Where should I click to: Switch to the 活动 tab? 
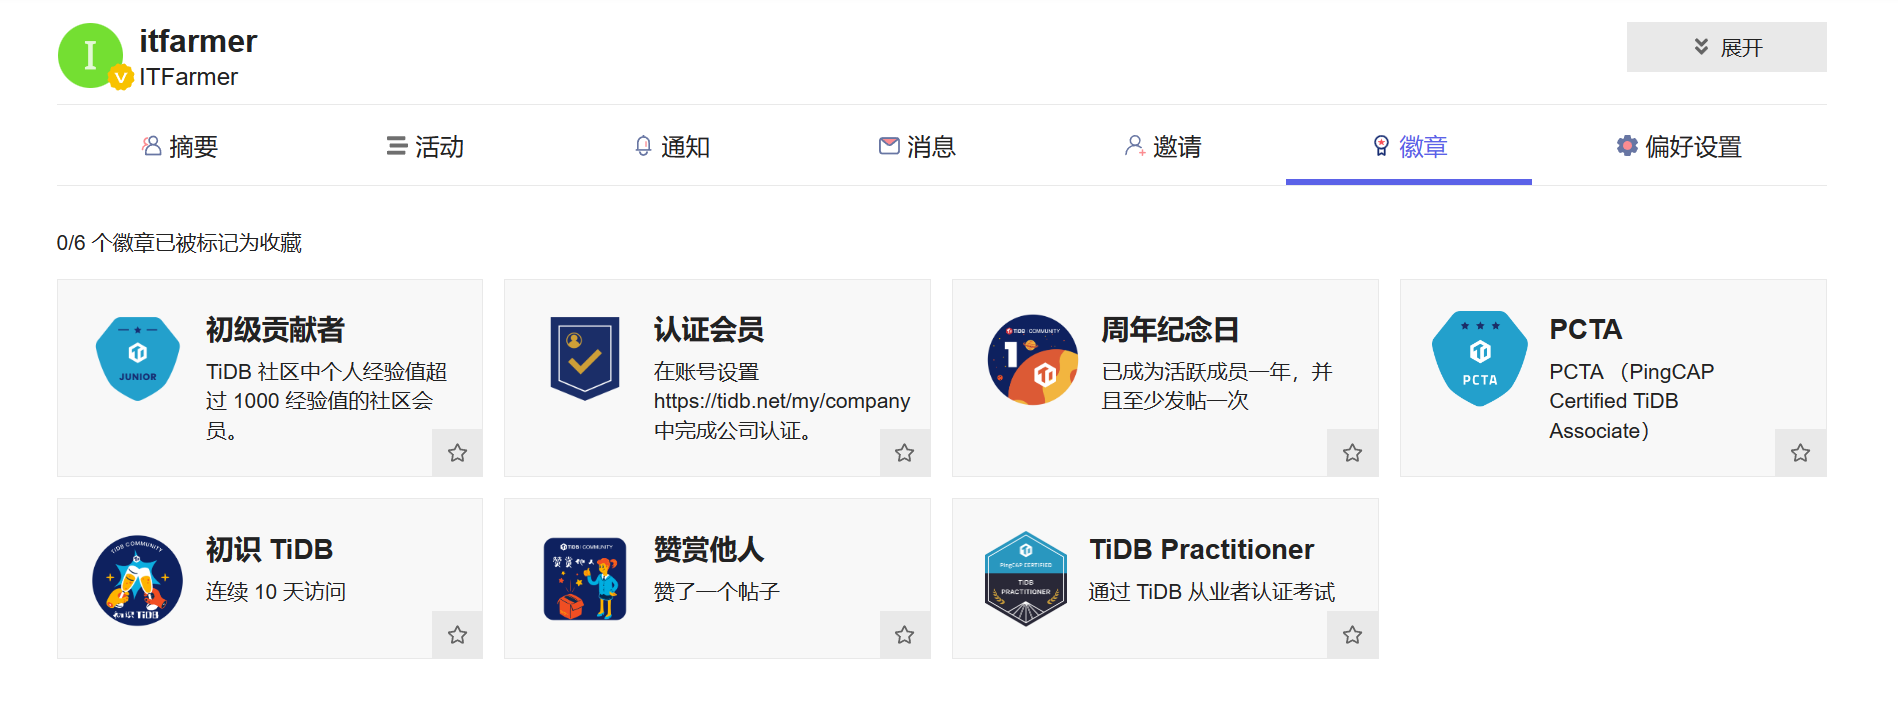(426, 147)
